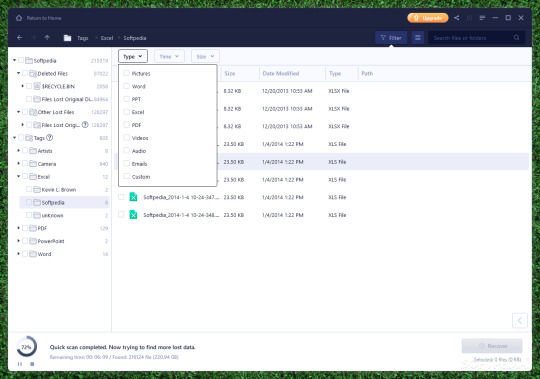
Task: Go up one folder level arrow
Action: point(47,38)
